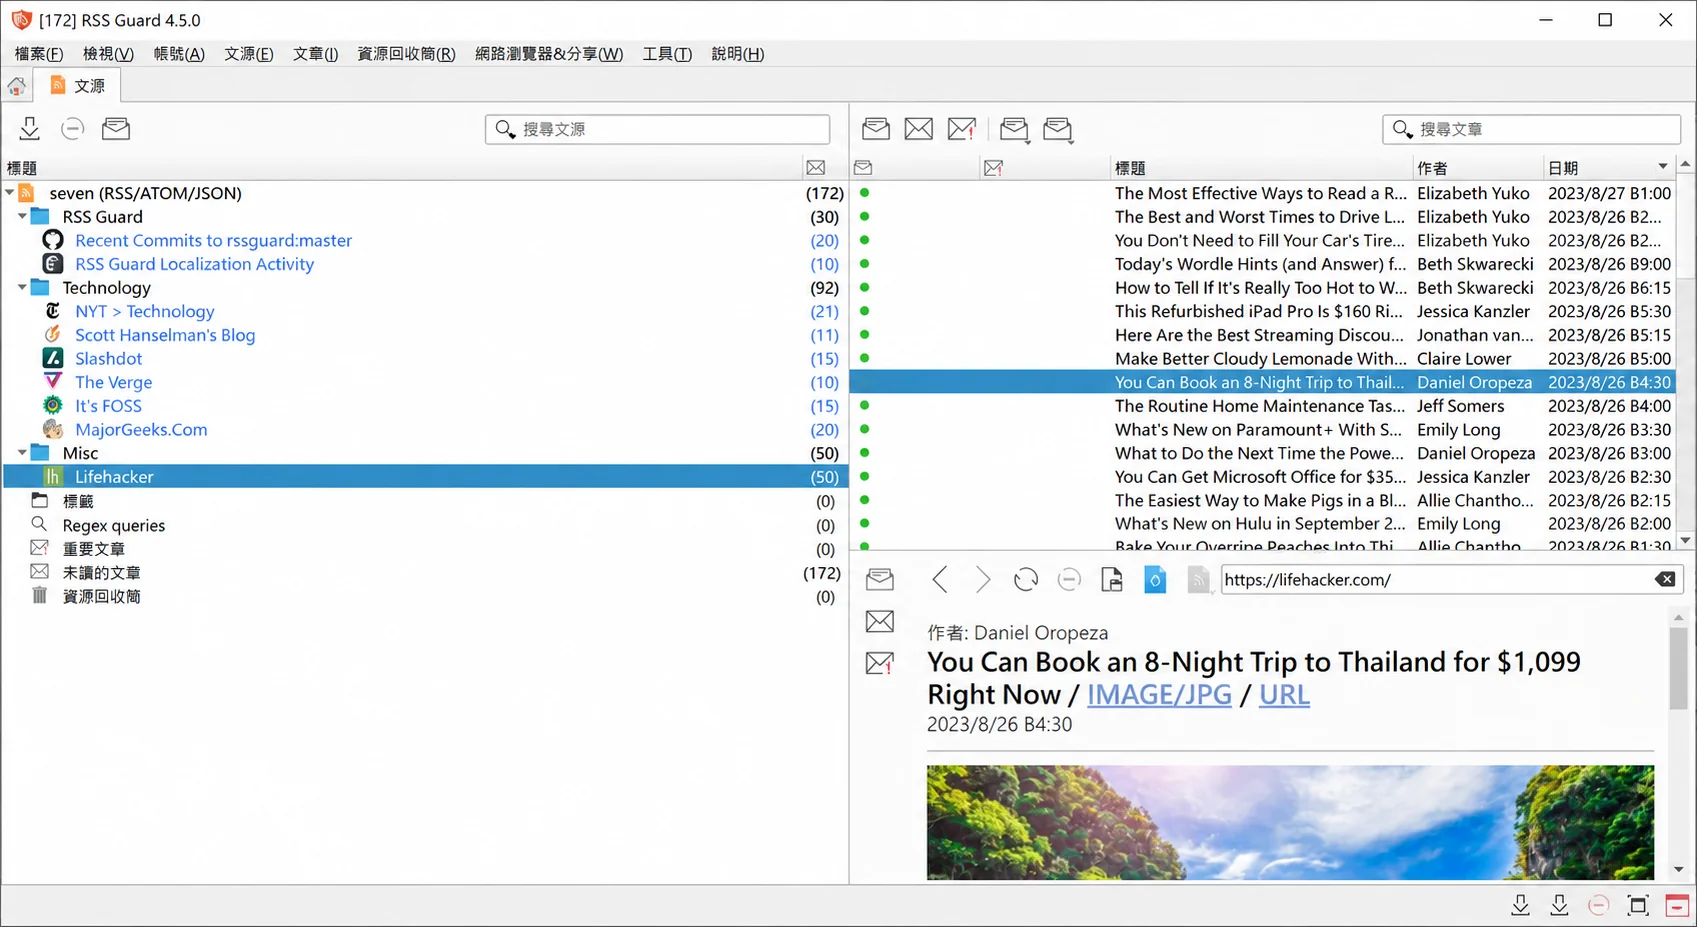Open the 工具(T) menu
Screen dimensions: 1697x927
(667, 54)
